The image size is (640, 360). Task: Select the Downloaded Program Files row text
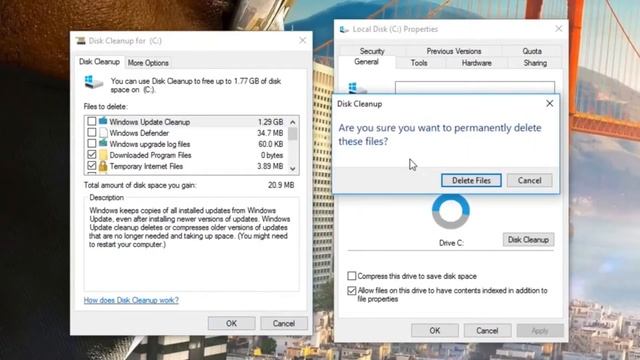(x=150, y=155)
